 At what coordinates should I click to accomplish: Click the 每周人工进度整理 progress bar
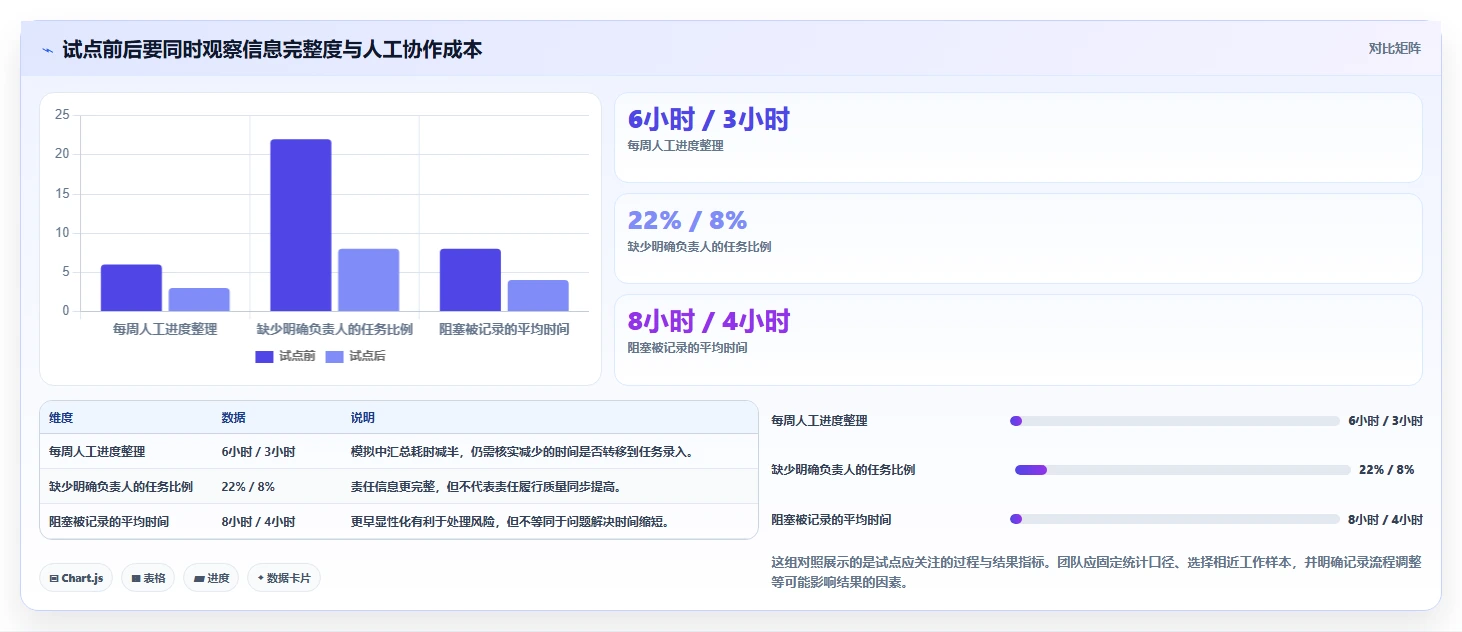point(1175,421)
